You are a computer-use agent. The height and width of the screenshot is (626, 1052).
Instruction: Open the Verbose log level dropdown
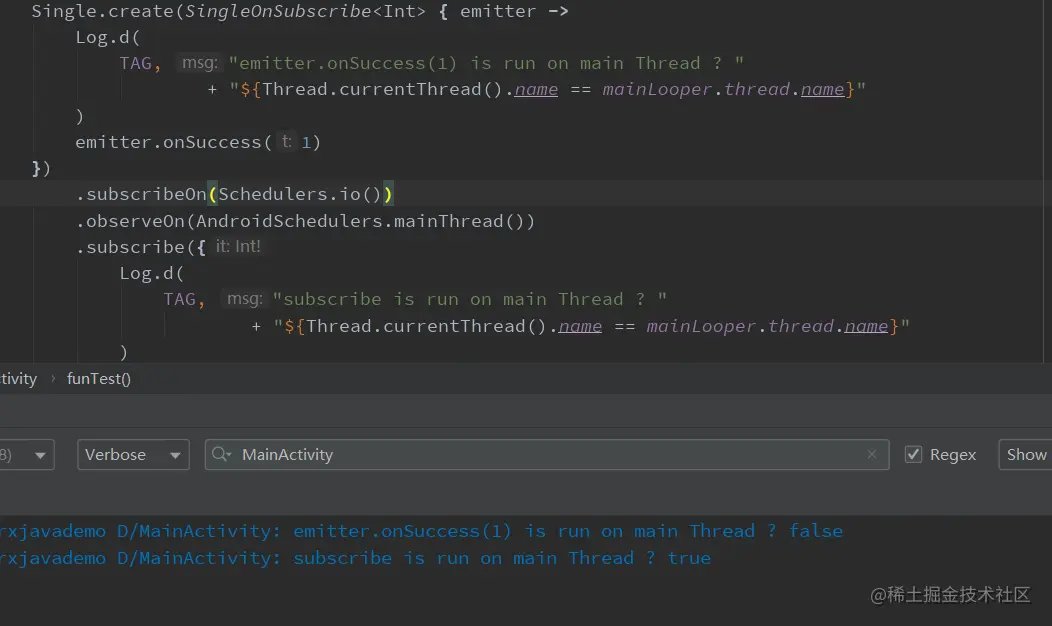tap(133, 455)
